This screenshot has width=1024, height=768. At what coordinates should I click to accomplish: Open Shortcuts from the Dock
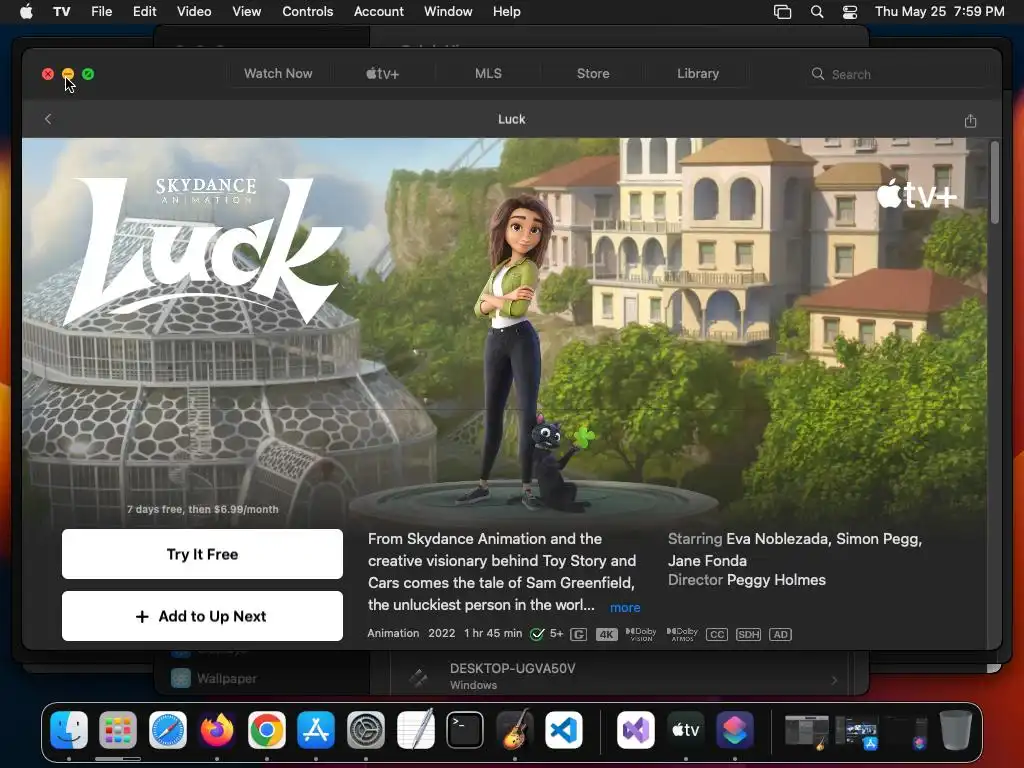[x=735, y=729]
